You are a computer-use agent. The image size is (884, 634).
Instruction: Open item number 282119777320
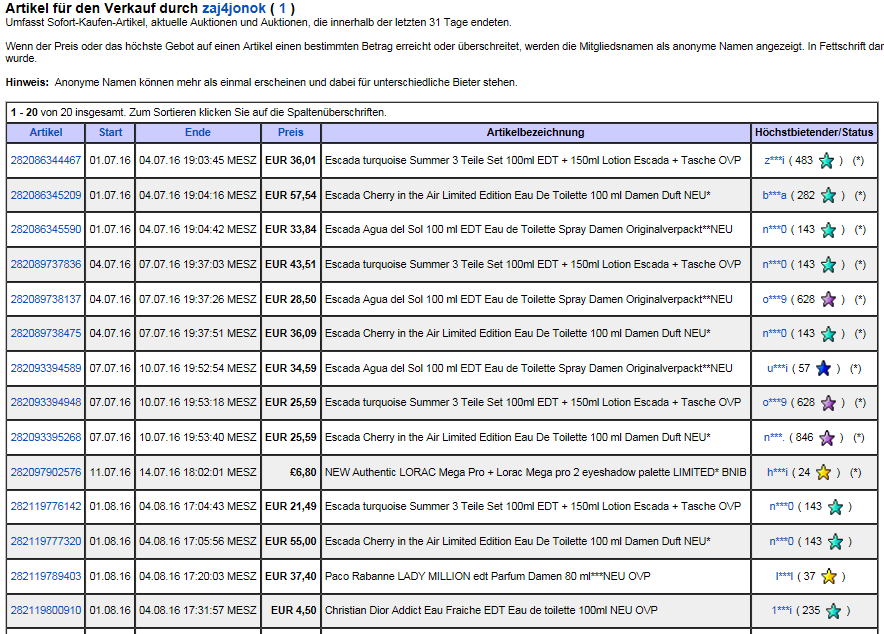tap(46, 541)
